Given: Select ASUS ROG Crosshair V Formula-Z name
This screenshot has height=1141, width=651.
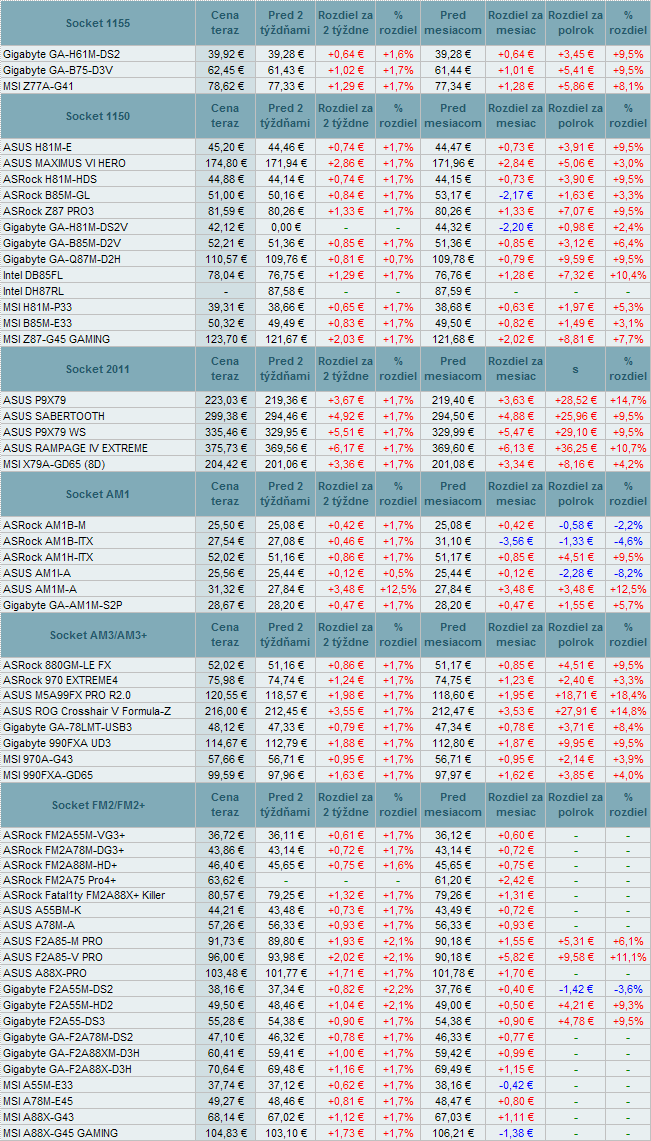Looking at the screenshot, I should [x=87, y=712].
